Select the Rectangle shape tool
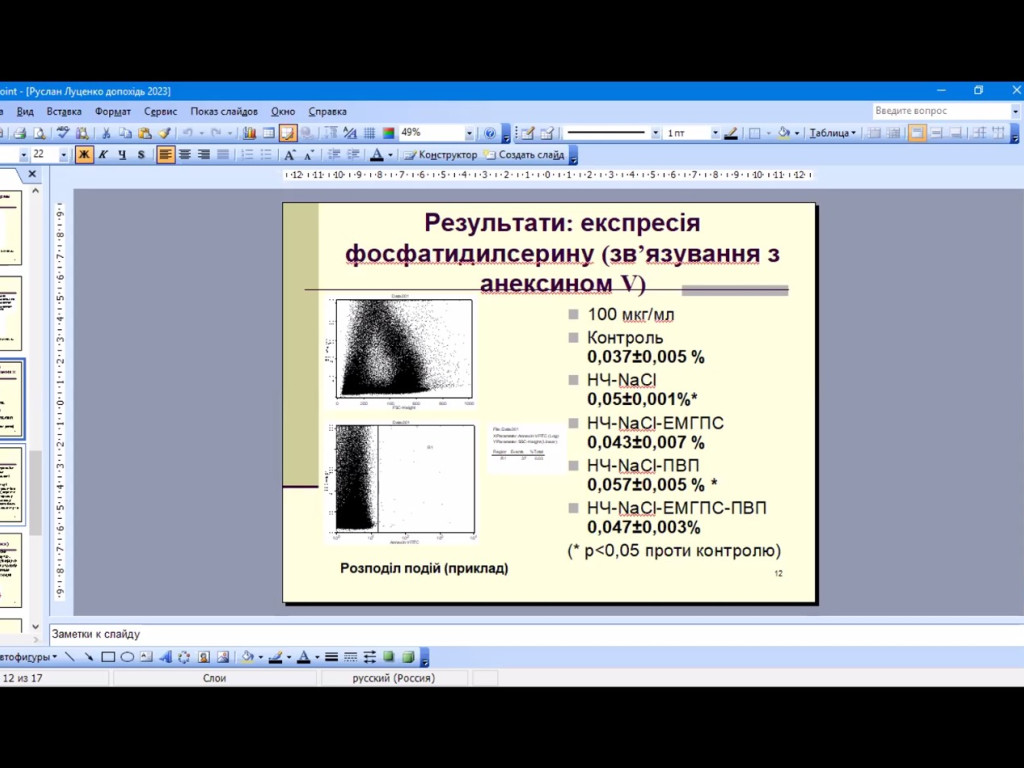The height and width of the screenshot is (768, 1024). (x=108, y=657)
